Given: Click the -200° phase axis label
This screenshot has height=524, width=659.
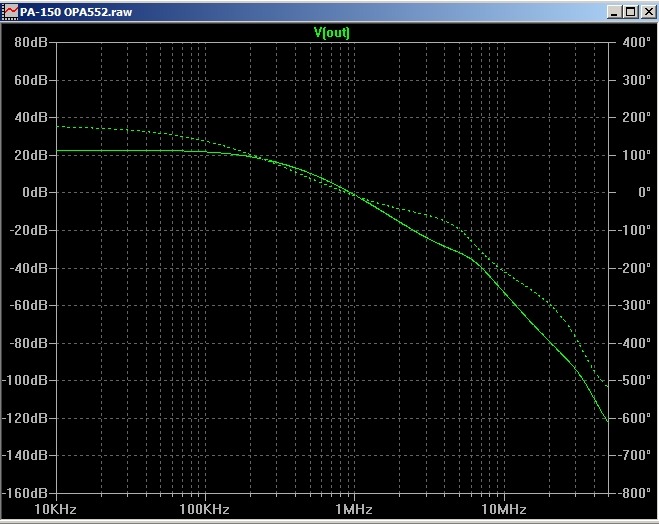Looking at the screenshot, I should click(x=634, y=268).
